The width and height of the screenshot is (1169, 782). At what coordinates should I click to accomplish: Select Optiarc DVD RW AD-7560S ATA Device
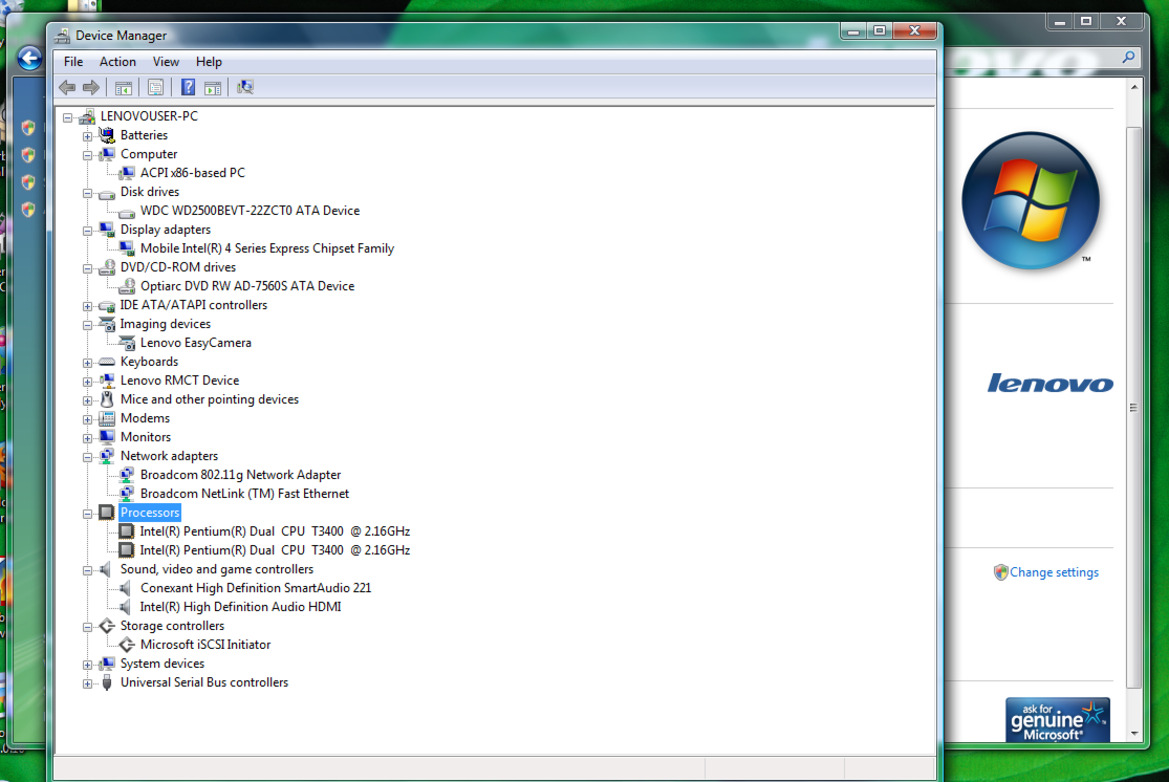tap(247, 286)
